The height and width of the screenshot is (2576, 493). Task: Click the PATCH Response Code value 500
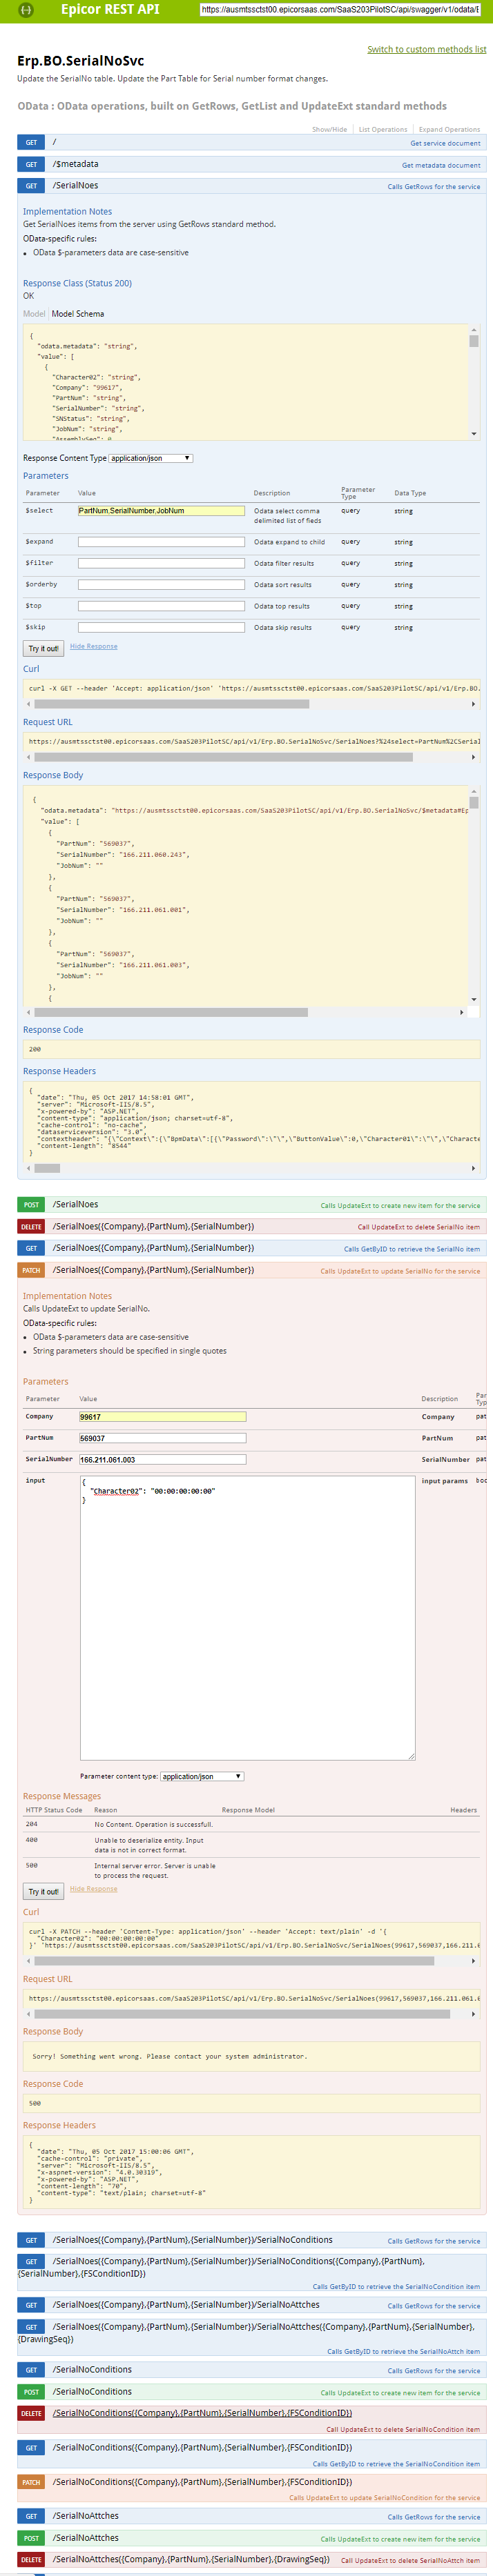[35, 2103]
